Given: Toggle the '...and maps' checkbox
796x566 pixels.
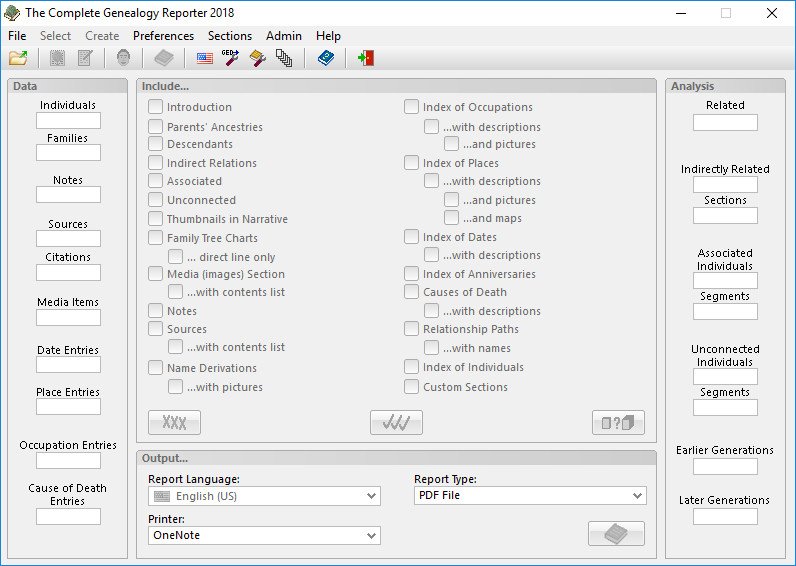Looking at the screenshot, I should 451,218.
